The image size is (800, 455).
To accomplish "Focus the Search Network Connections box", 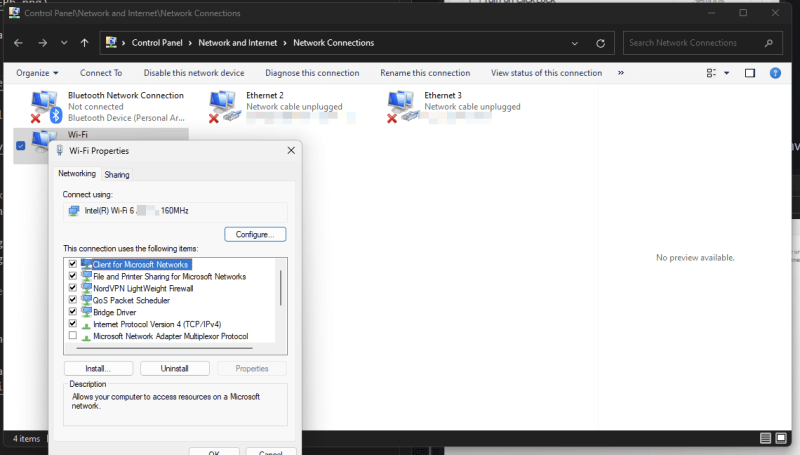I will [x=703, y=43].
